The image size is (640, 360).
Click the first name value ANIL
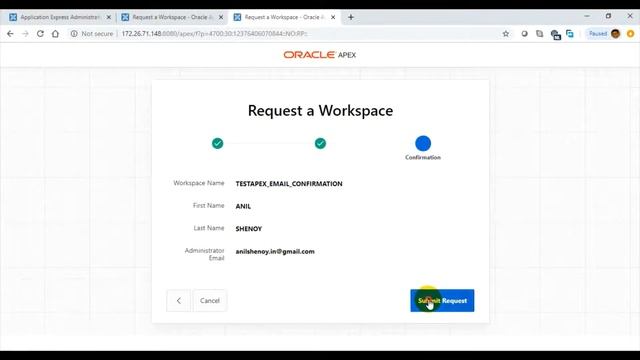click(243, 206)
